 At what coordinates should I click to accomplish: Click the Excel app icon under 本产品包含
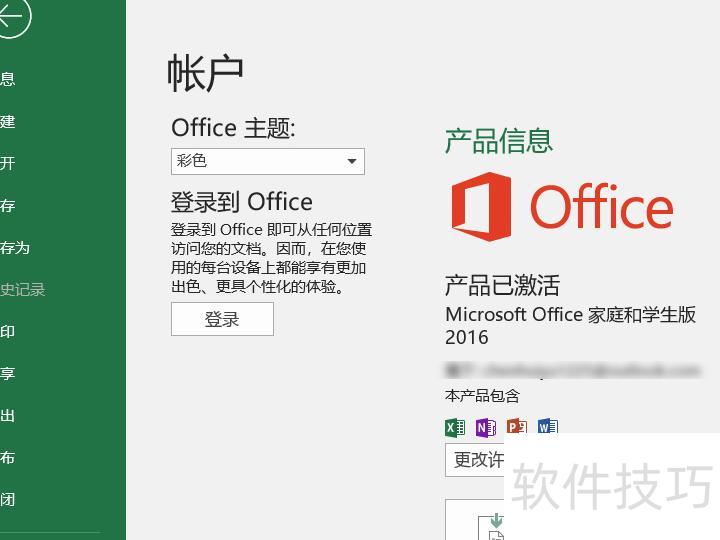point(455,428)
